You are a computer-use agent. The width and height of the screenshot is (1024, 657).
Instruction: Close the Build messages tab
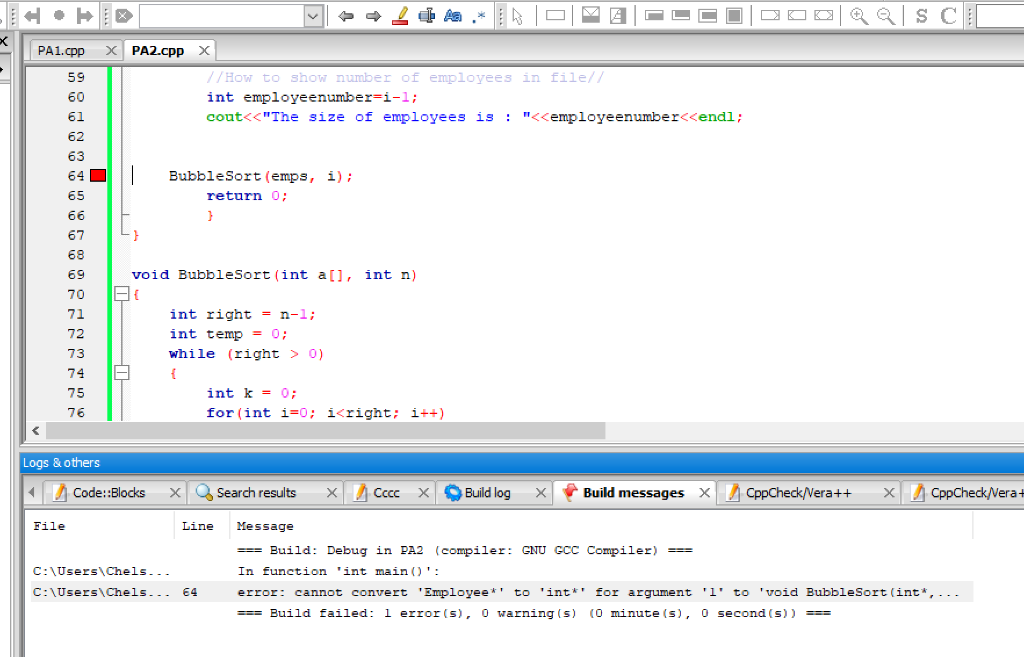705,493
